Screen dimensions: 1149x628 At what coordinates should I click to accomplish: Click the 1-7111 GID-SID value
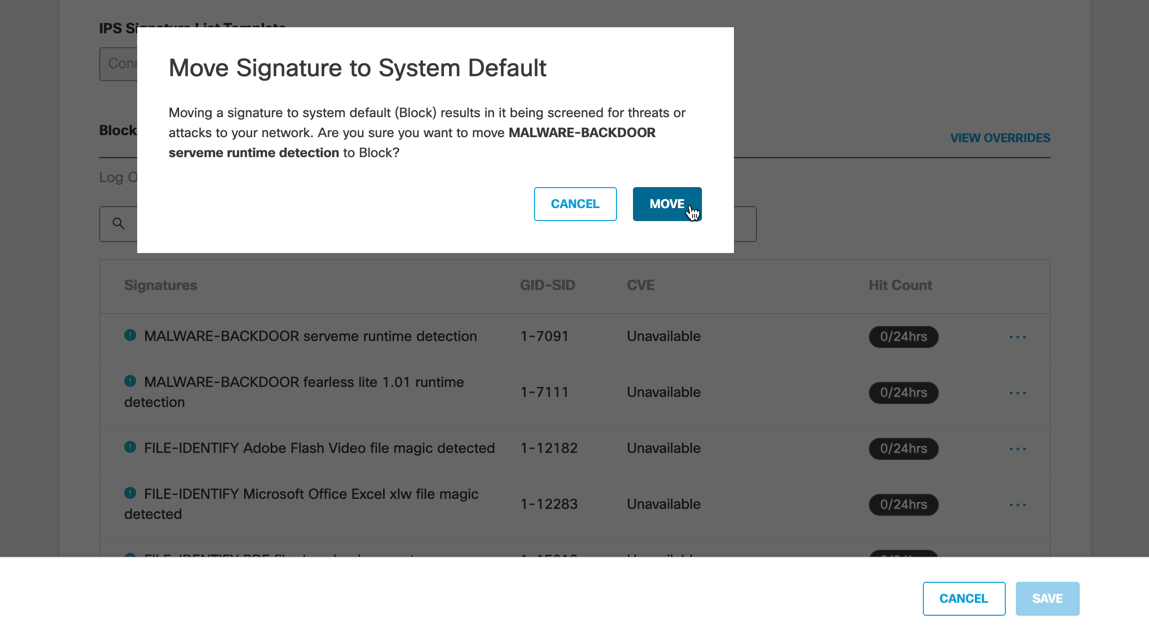544,392
